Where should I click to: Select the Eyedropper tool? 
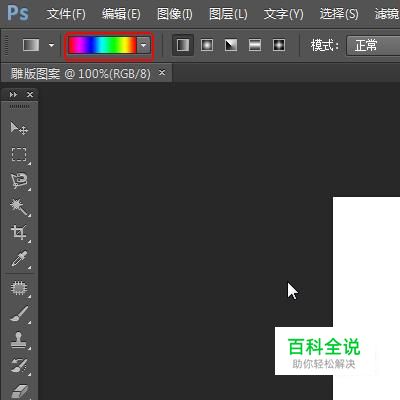pos(19,259)
